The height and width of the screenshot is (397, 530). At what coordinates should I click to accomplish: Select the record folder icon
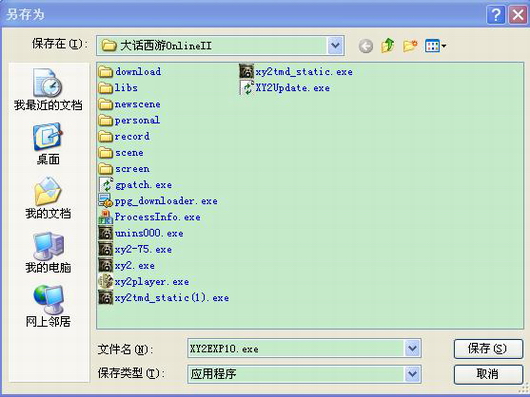pyautogui.click(x=105, y=137)
